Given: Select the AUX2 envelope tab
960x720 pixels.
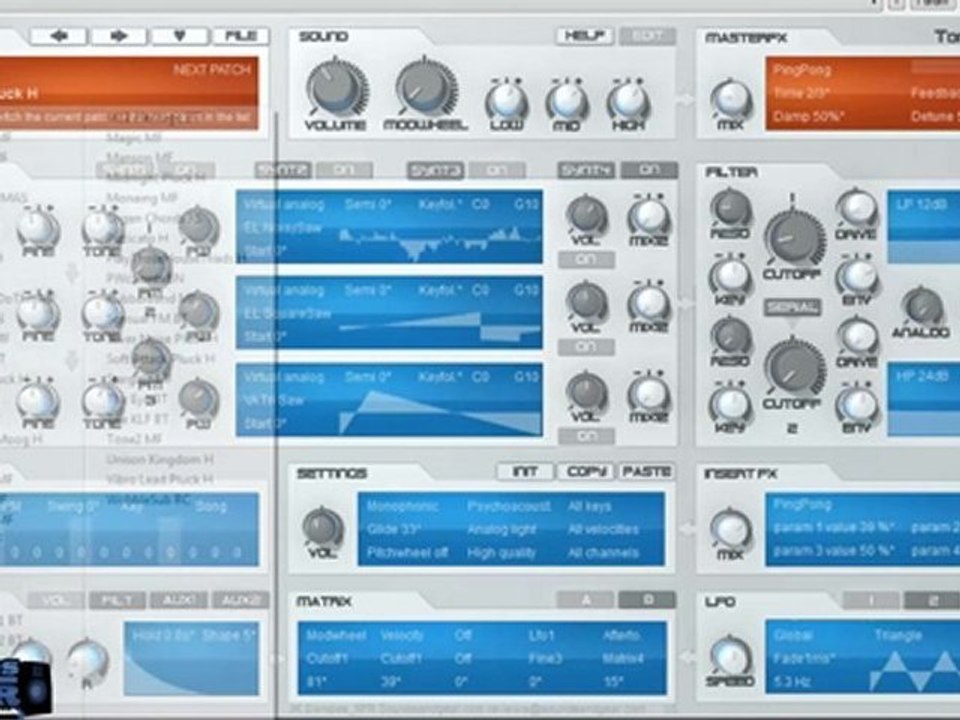Looking at the screenshot, I should point(240,600).
